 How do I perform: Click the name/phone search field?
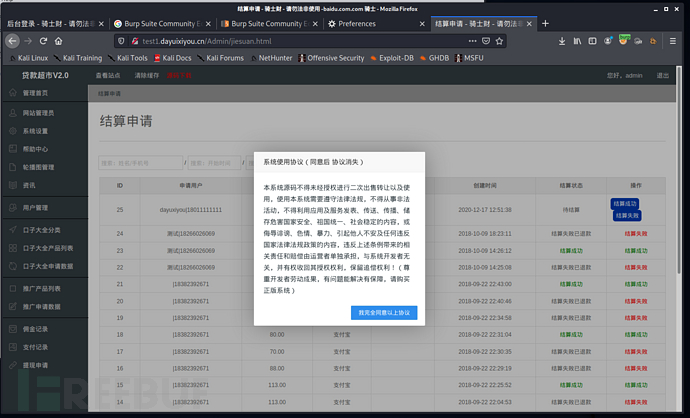140,163
